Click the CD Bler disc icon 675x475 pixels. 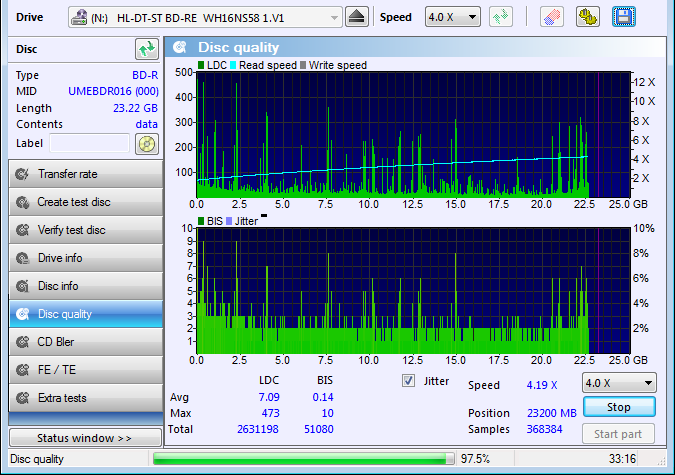(x=22, y=342)
